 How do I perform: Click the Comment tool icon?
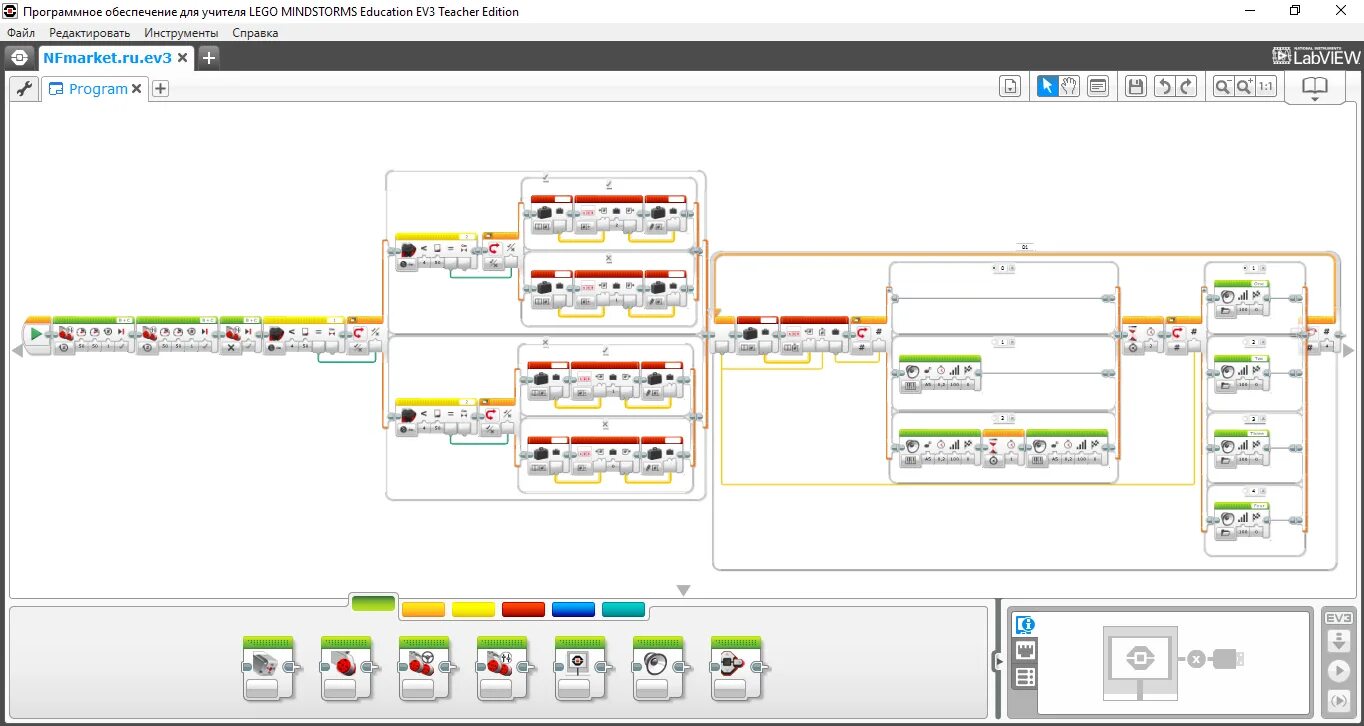tap(1098, 86)
